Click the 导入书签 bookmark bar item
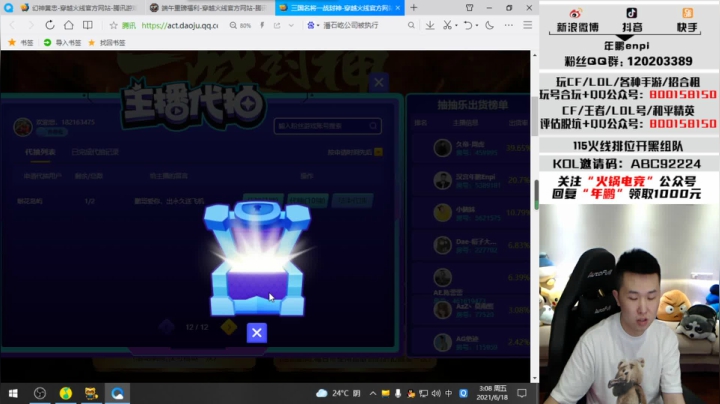The width and height of the screenshot is (720, 404). coord(62,43)
